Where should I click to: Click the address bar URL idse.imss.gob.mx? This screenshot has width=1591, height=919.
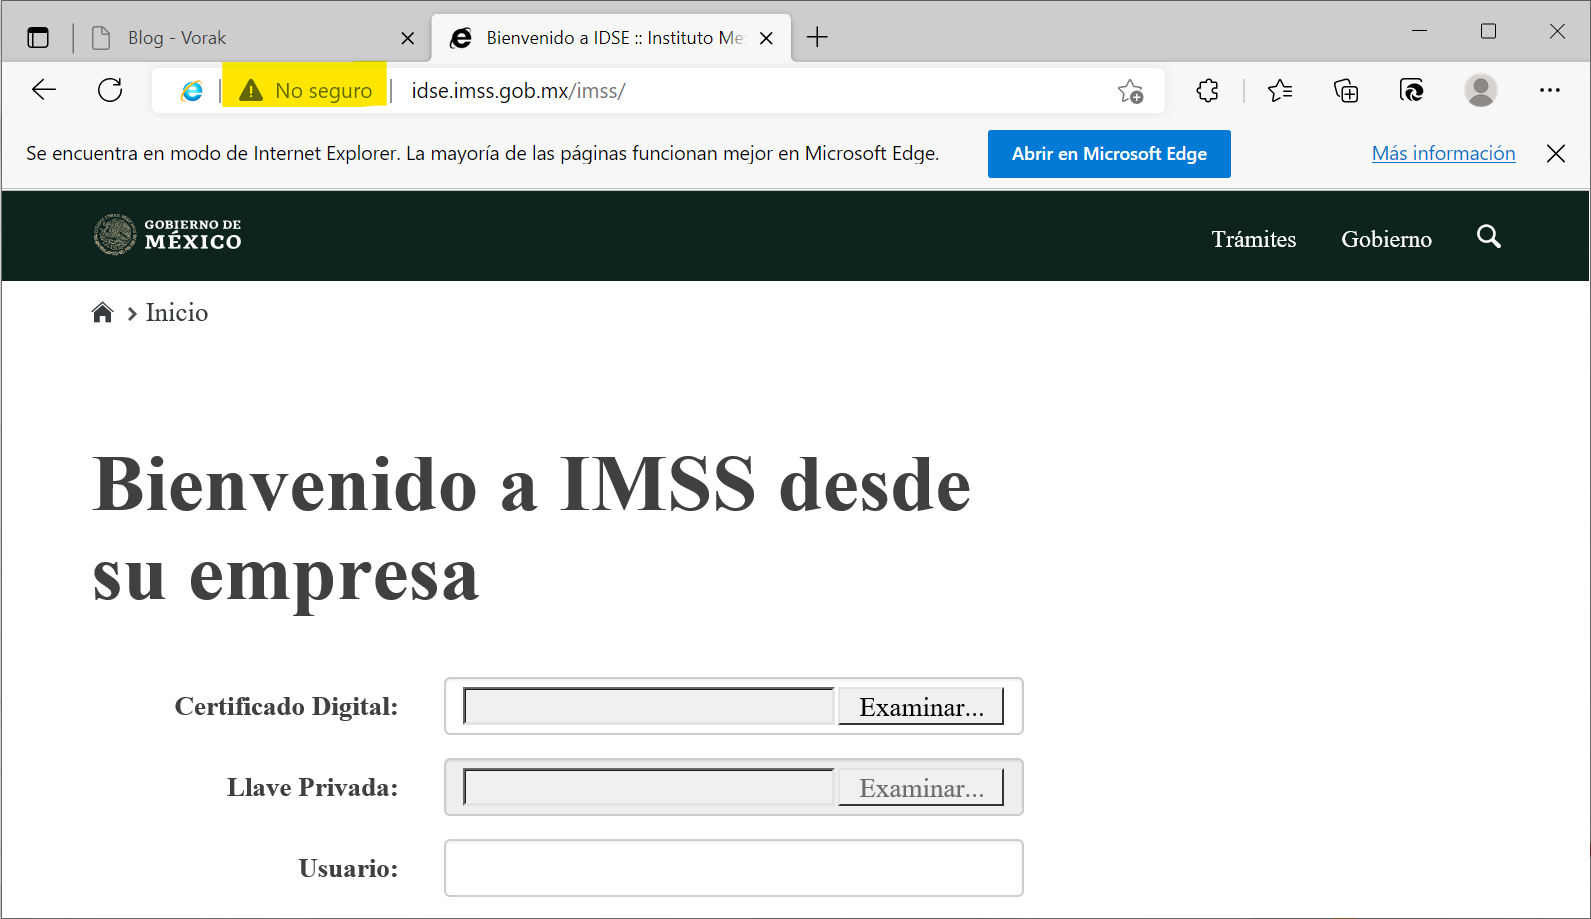coord(518,91)
